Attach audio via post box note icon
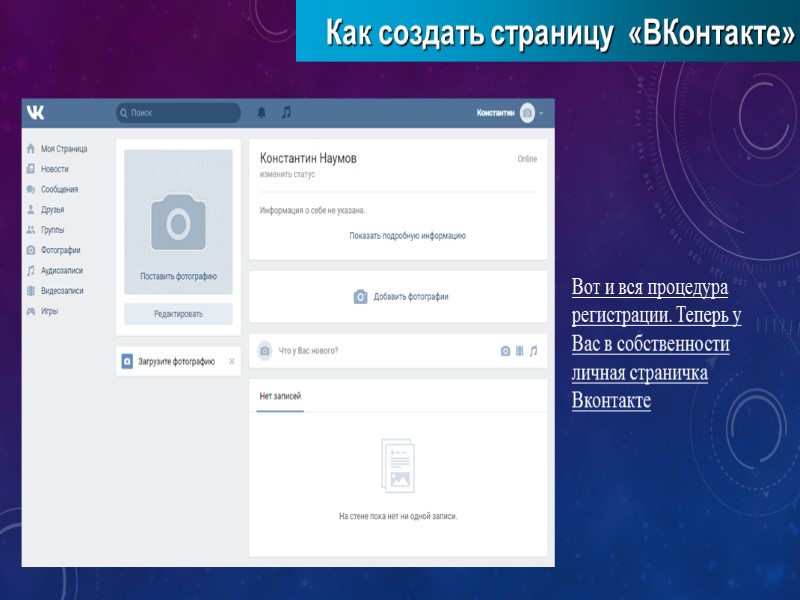The width and height of the screenshot is (800, 600). 533,351
